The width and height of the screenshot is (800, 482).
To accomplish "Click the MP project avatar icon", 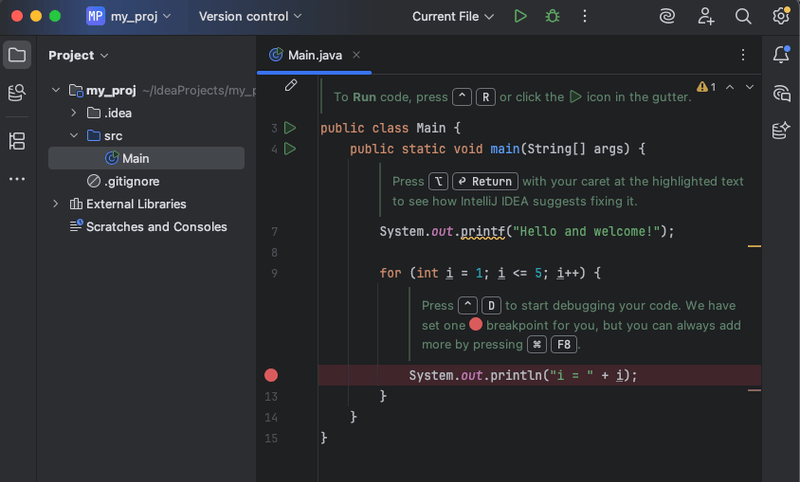I will (95, 16).
